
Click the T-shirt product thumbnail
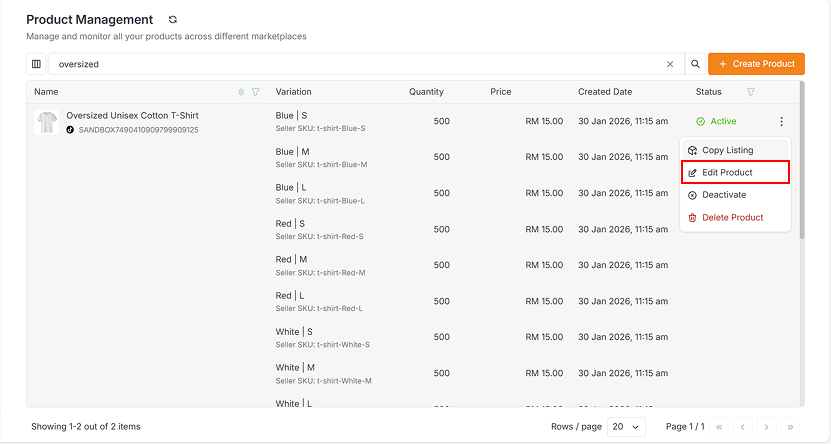[46, 122]
